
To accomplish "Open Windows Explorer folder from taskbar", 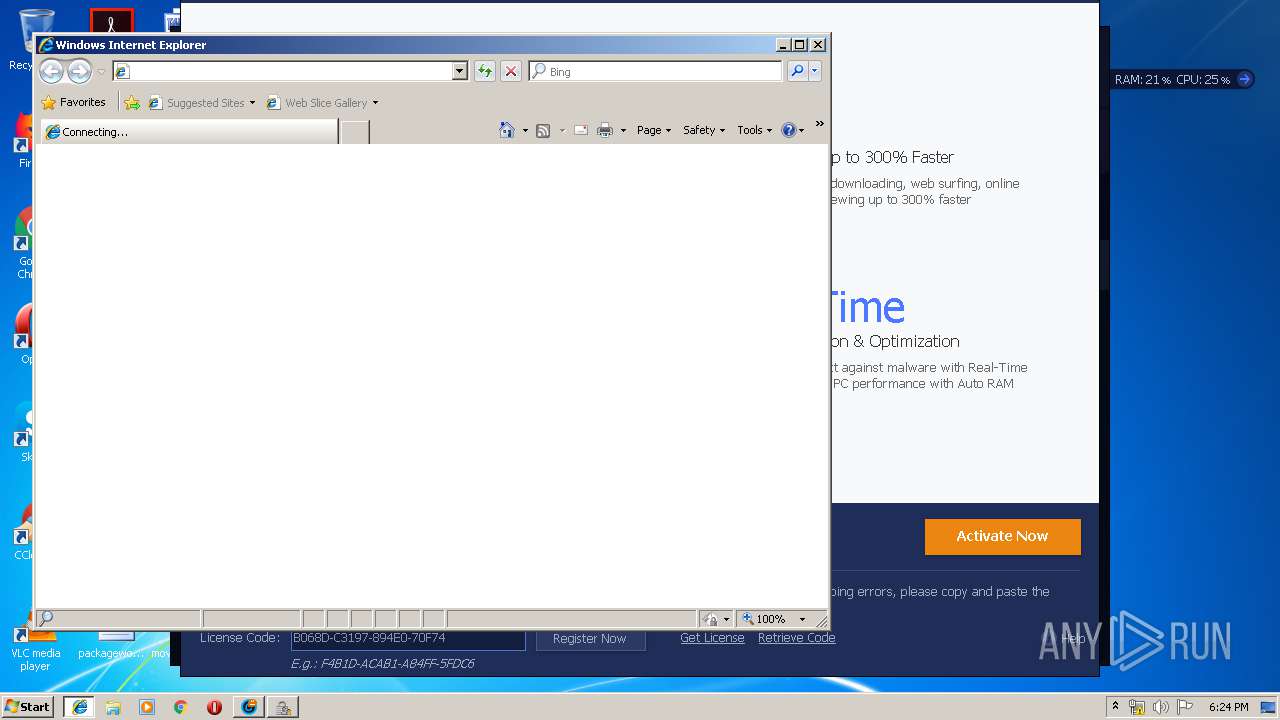I will (113, 707).
